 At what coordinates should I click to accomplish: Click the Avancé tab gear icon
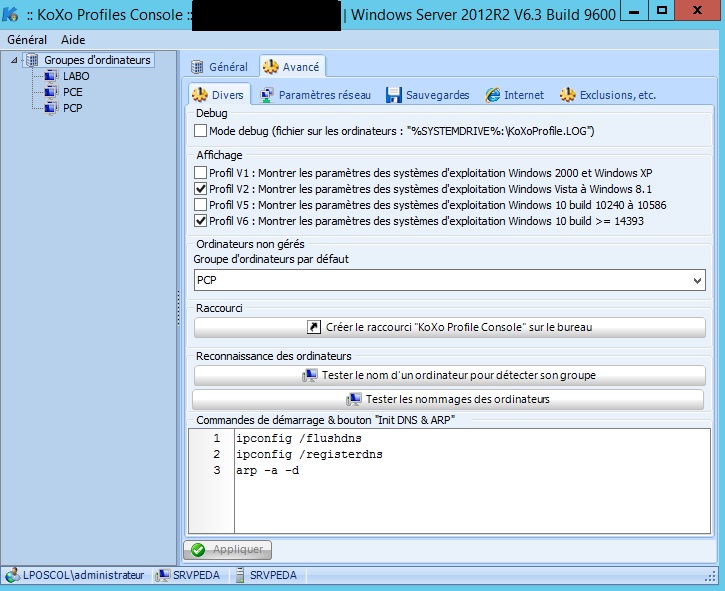[270, 67]
